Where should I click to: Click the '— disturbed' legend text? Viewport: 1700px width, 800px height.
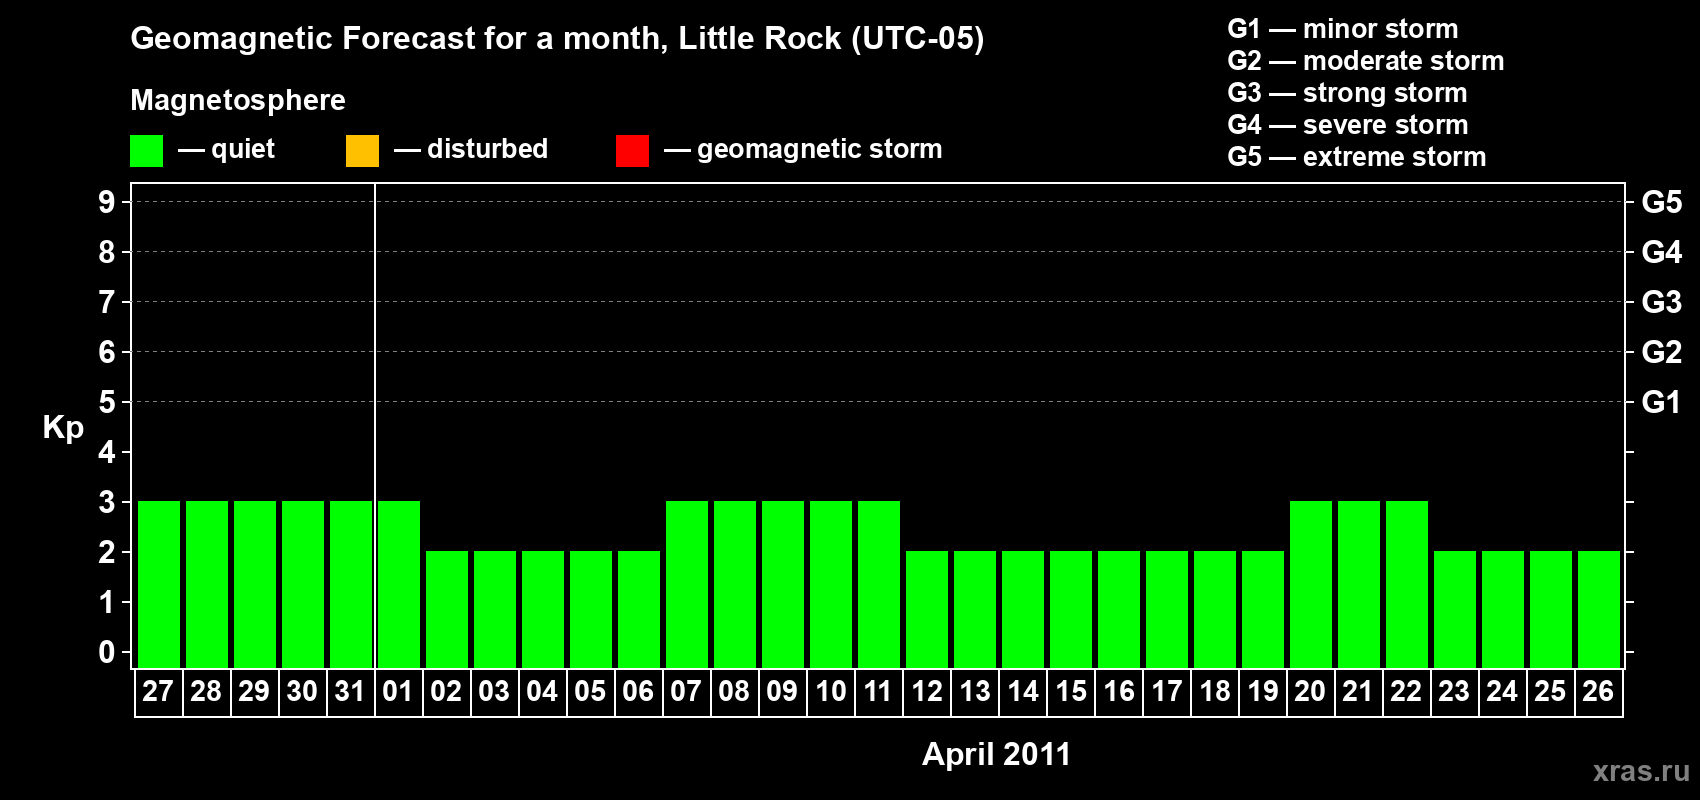[471, 149]
